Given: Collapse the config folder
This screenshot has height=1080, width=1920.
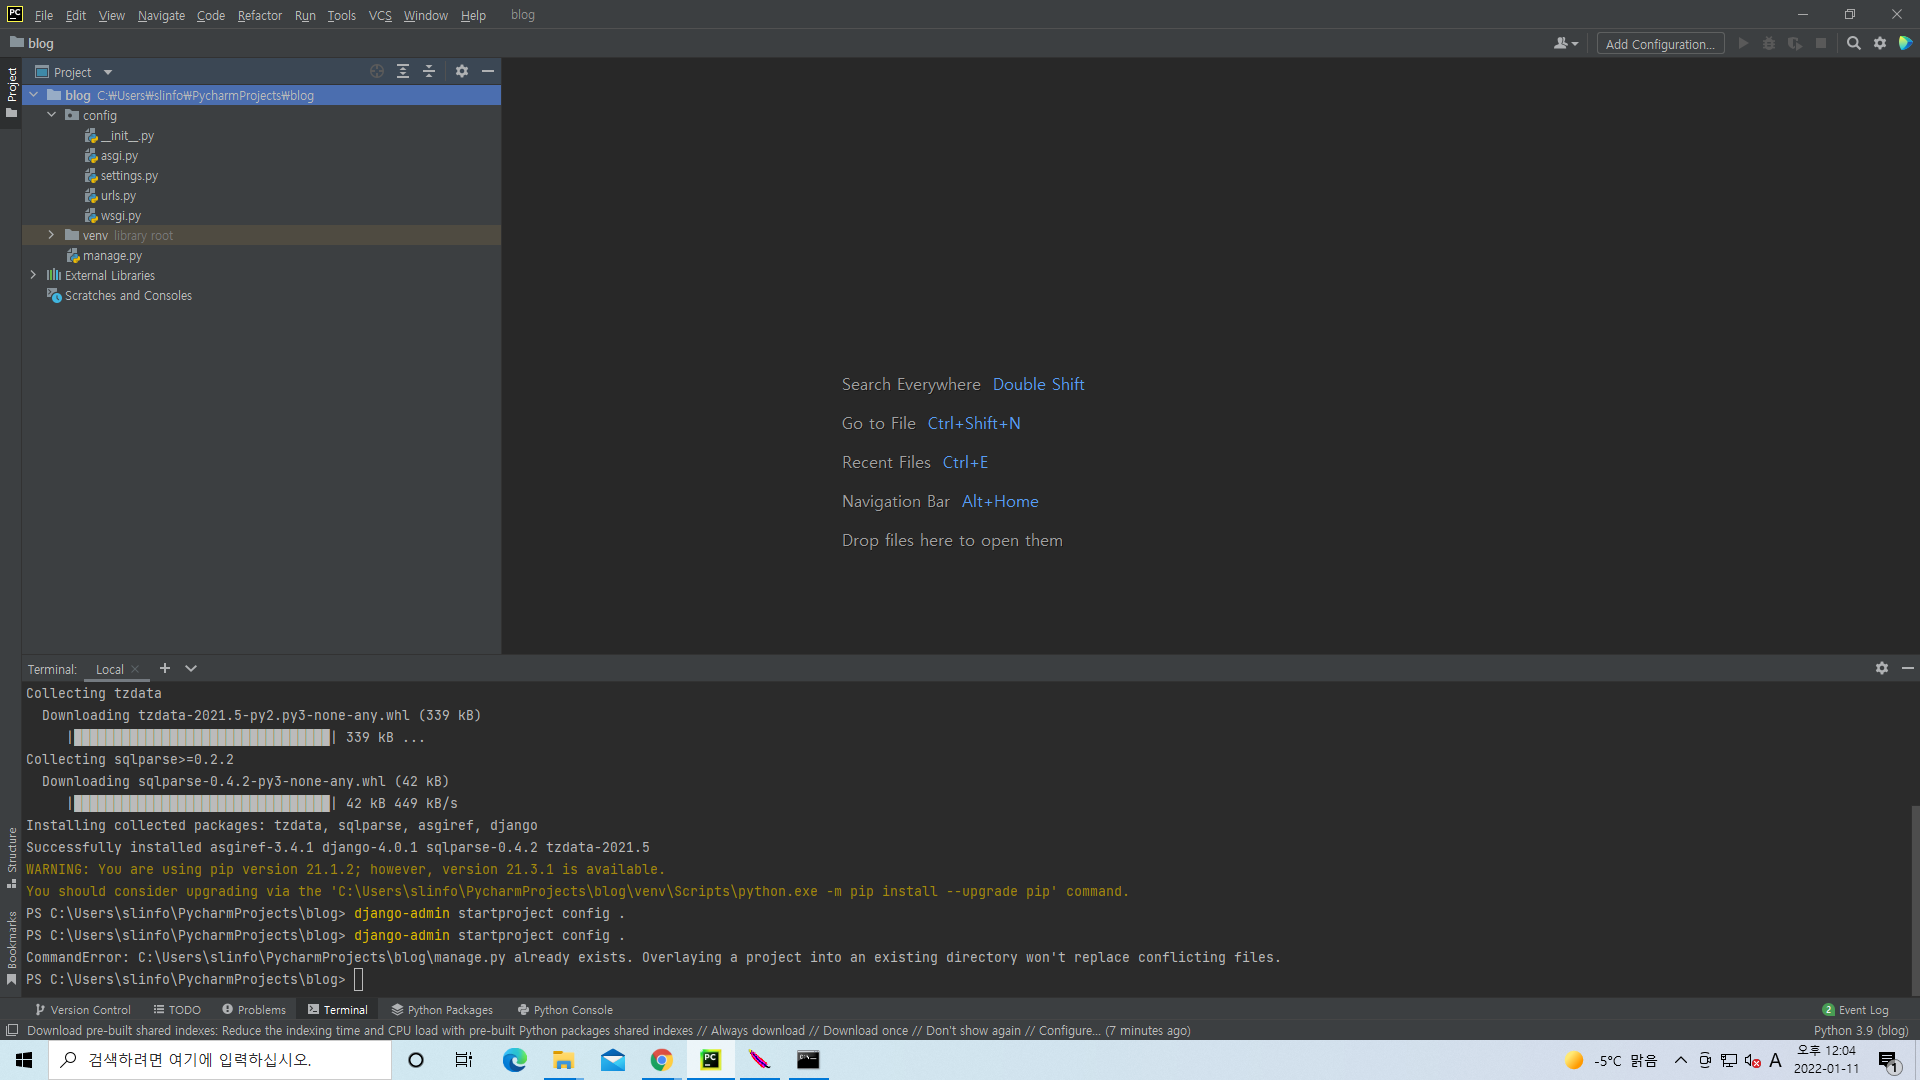Looking at the screenshot, I should coord(51,115).
